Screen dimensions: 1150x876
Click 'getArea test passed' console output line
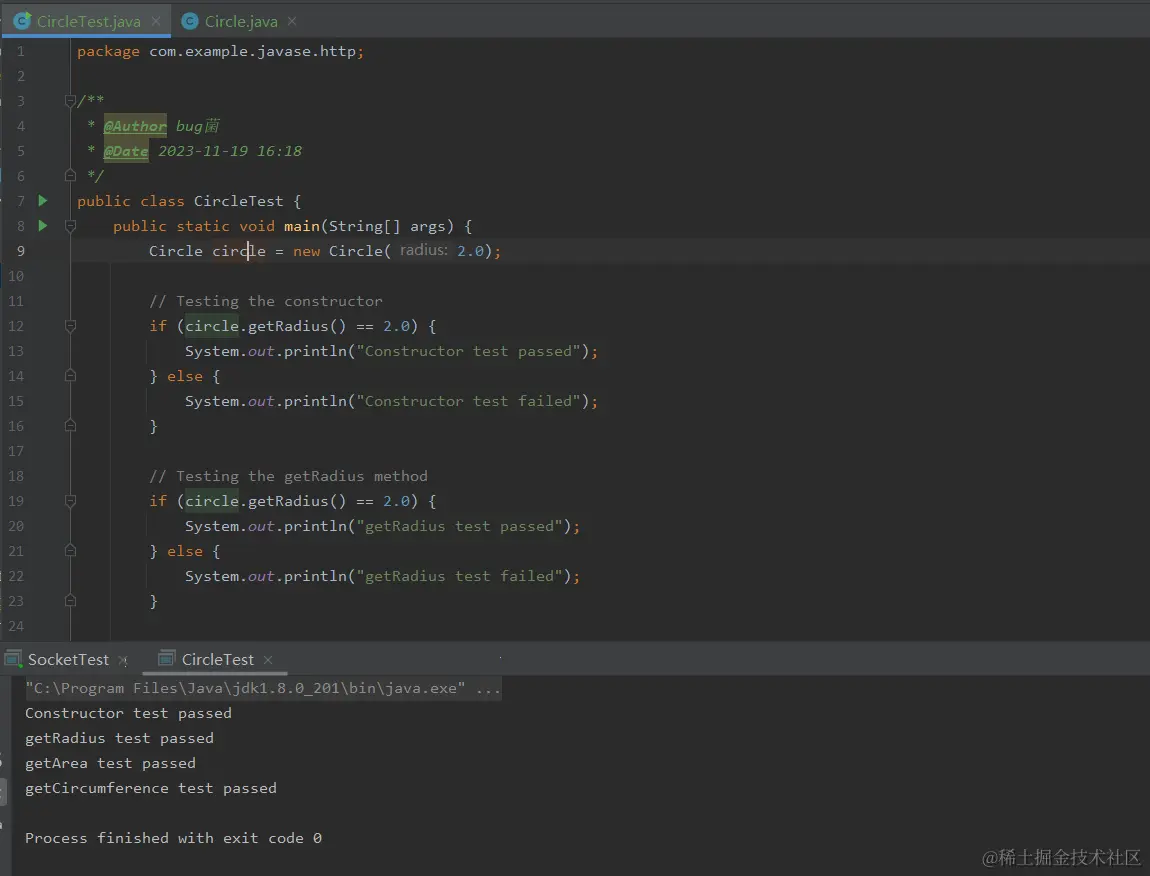tap(110, 763)
